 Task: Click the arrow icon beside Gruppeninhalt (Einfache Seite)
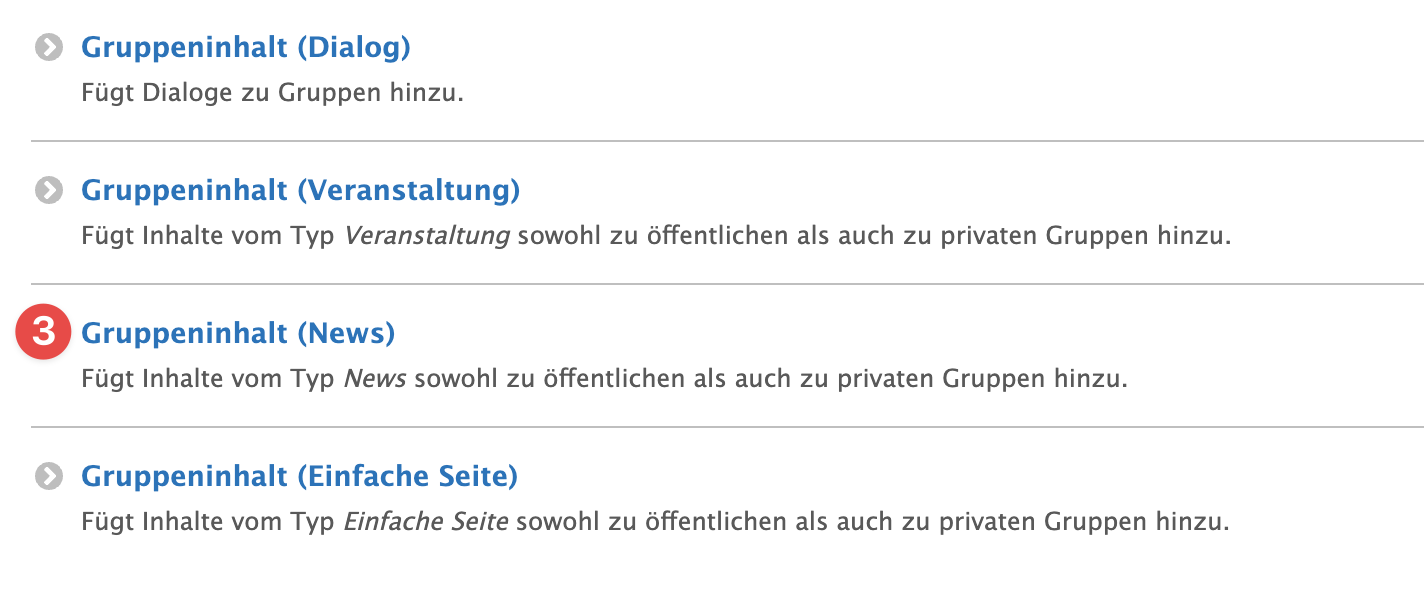[47, 477]
